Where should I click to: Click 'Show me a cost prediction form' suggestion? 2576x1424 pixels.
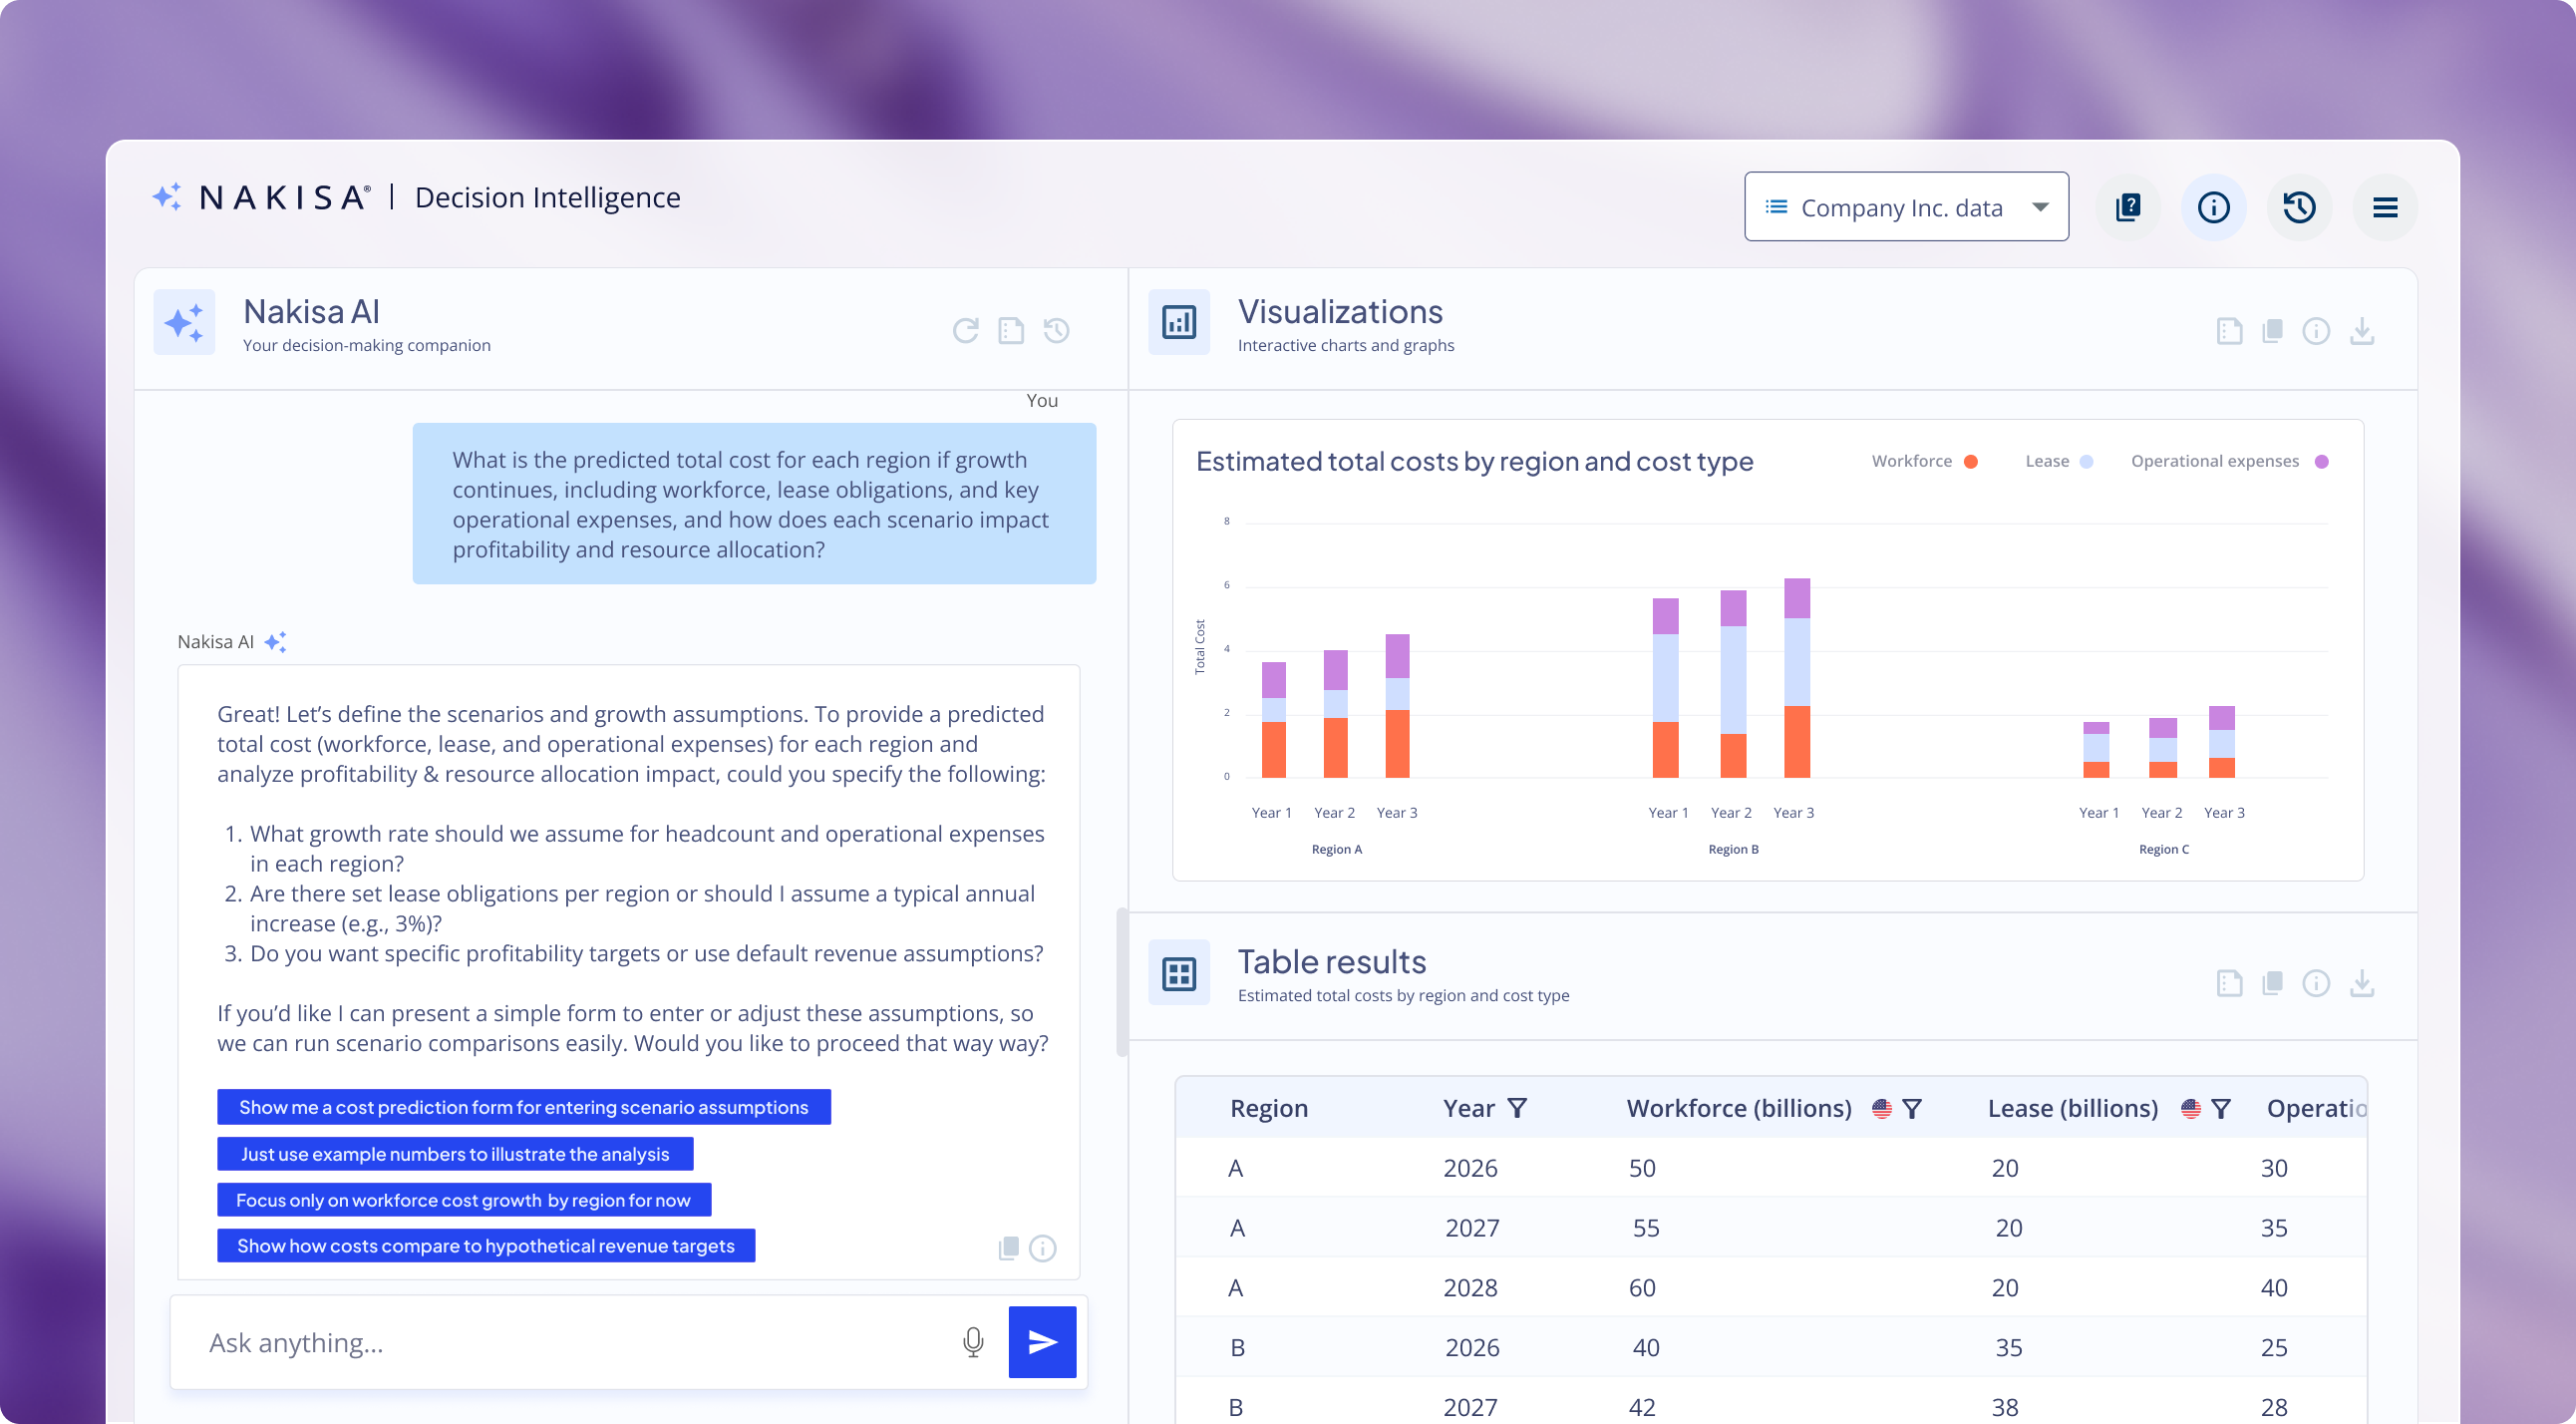click(x=523, y=1107)
